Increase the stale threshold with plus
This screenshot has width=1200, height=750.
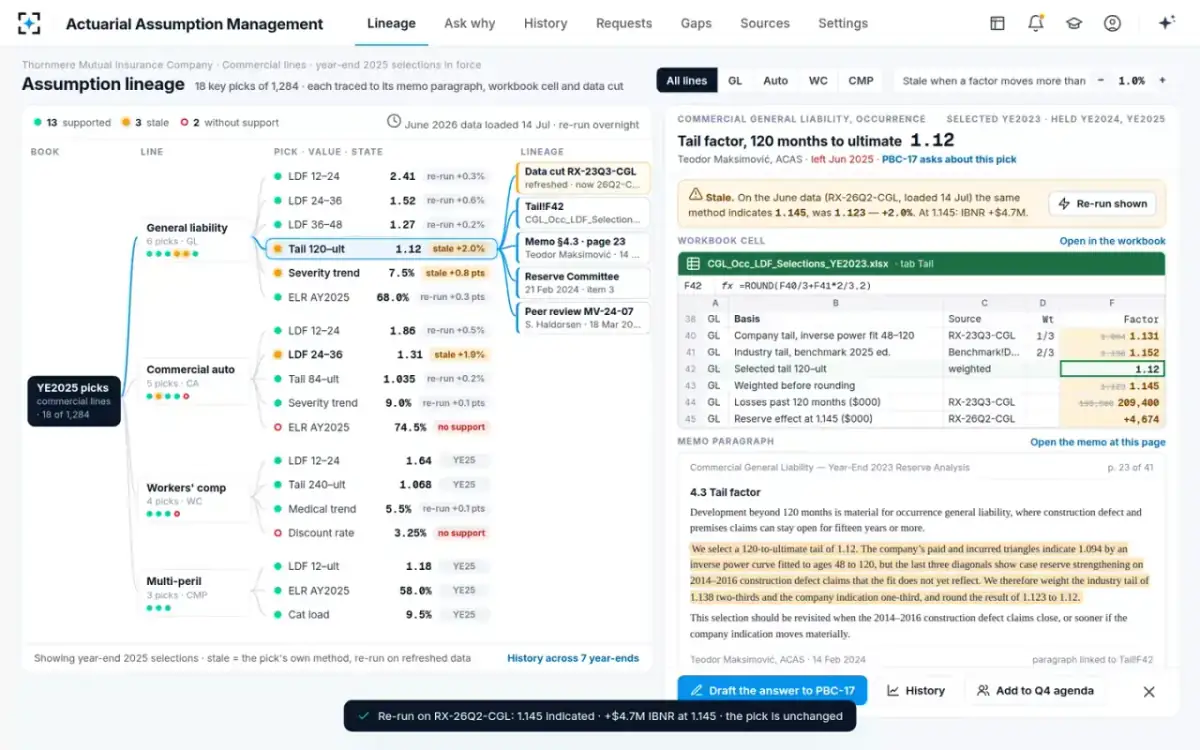(1162, 81)
